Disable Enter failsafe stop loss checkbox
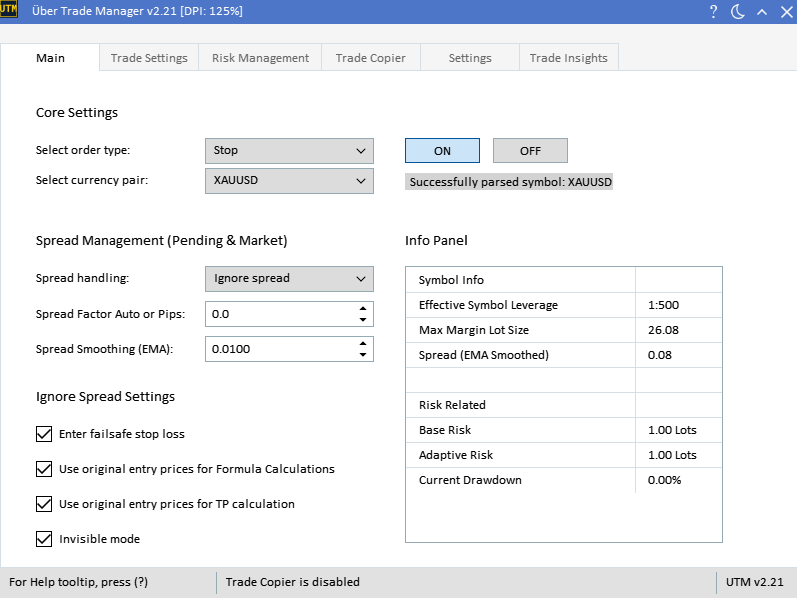Viewport: 797px width, 598px height. point(44,434)
